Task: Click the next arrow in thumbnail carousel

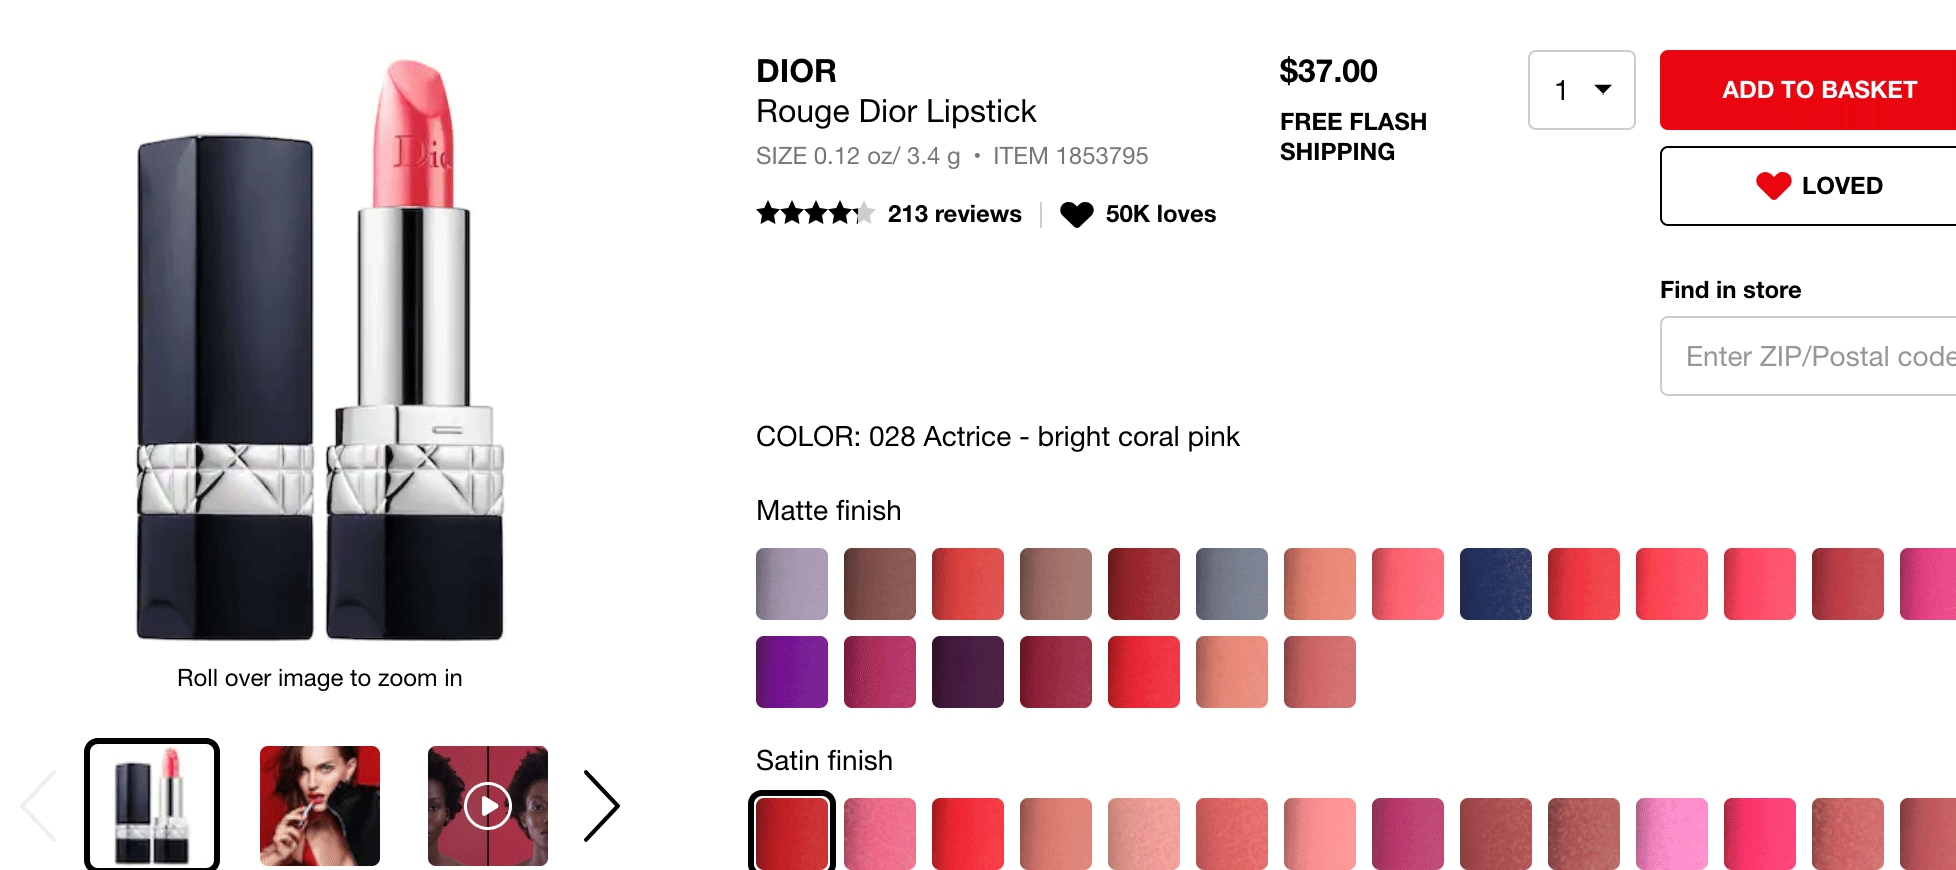Action: [x=602, y=805]
